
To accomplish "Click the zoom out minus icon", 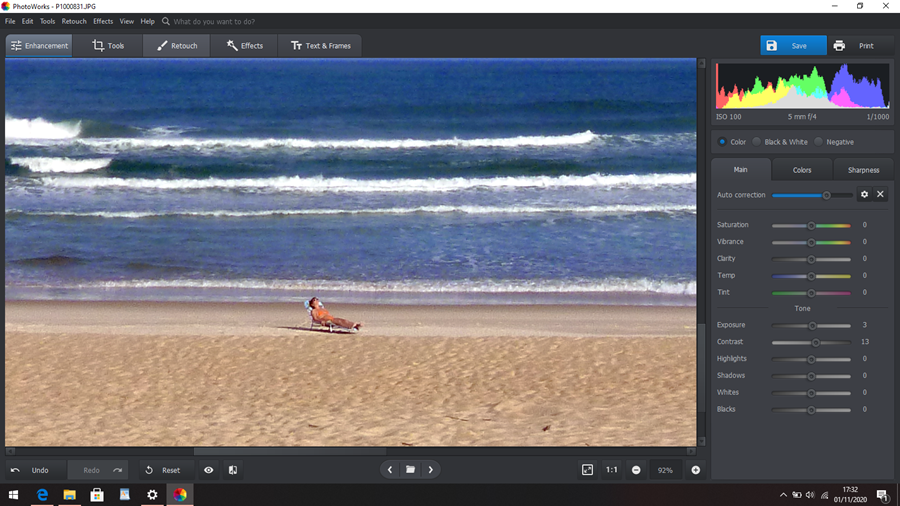I will (636, 470).
